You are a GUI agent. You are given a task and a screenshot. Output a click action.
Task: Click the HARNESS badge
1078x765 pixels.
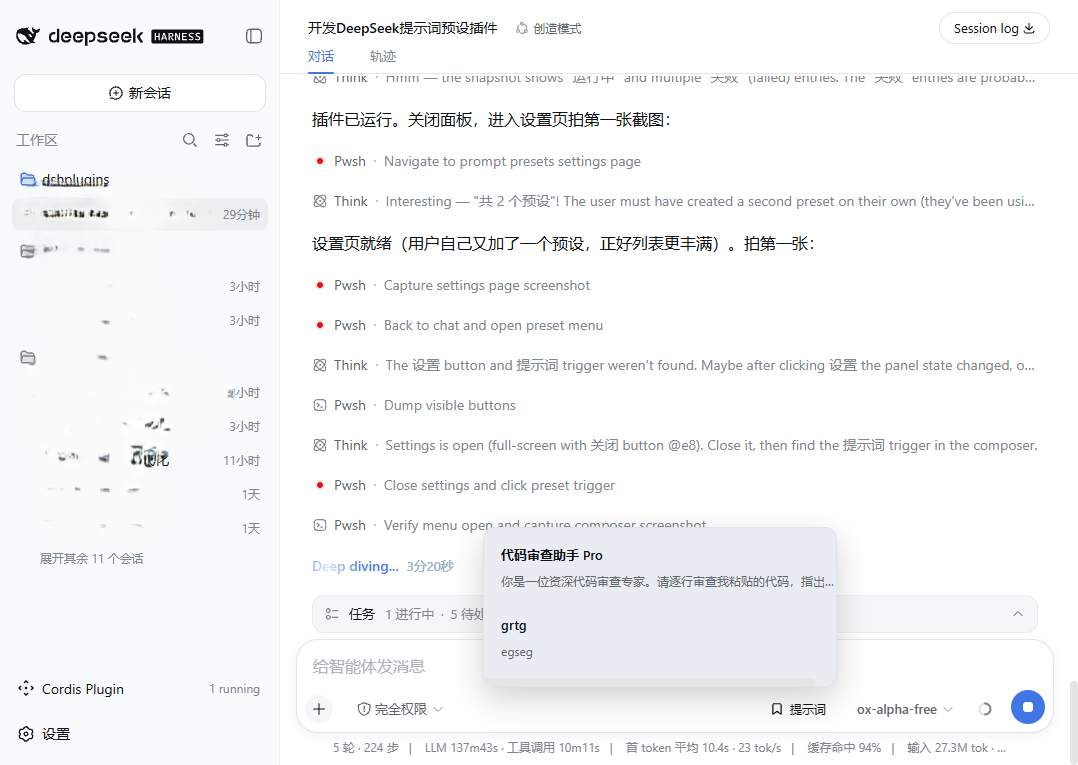click(x=177, y=36)
